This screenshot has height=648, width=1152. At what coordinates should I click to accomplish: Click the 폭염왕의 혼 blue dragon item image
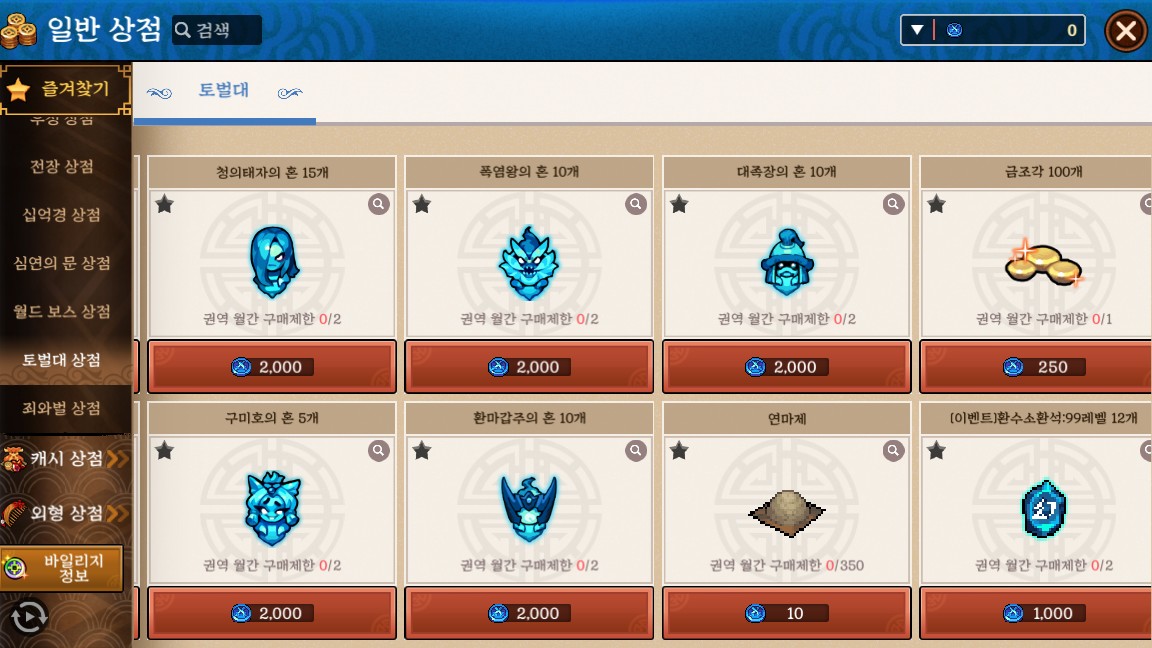point(529,262)
